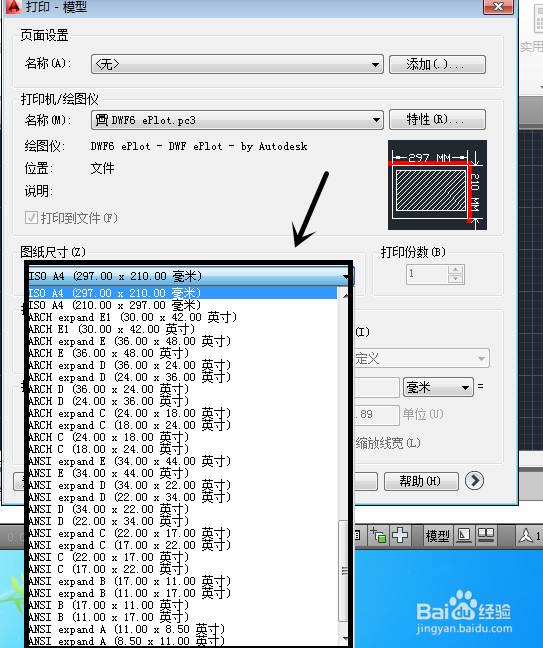Click the paper size list scroll-down arrow
The image size is (543, 648).
tap(344, 639)
